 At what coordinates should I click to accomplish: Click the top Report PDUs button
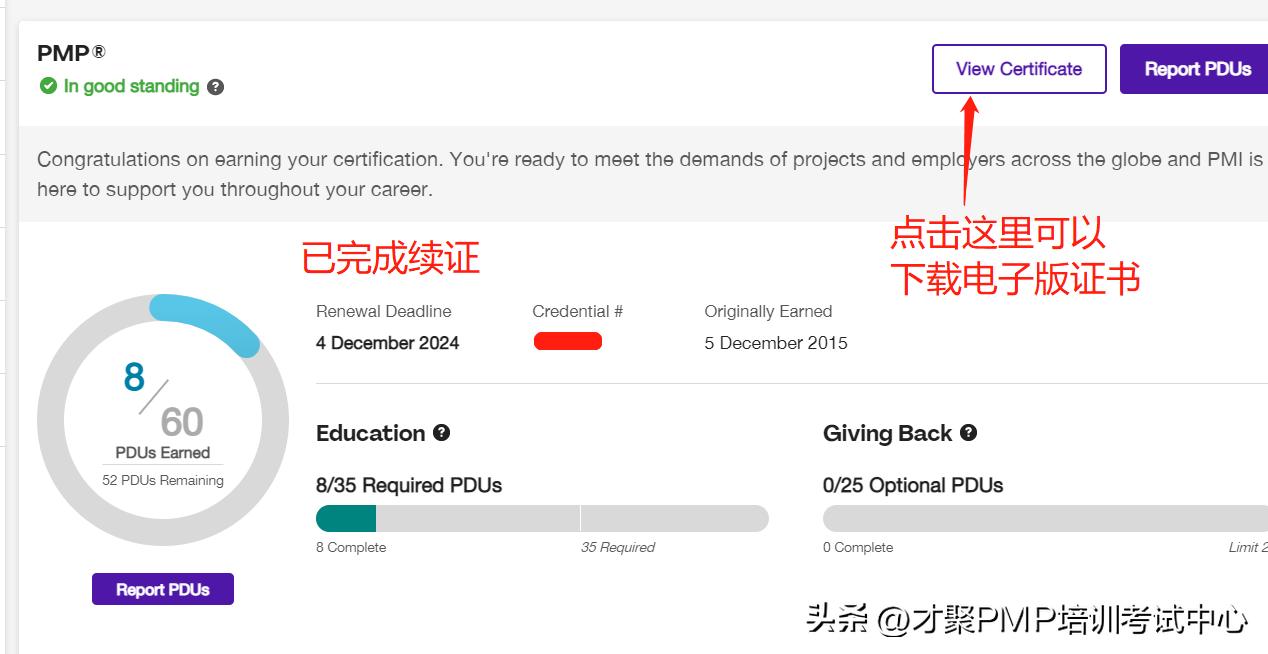pyautogui.click(x=1199, y=69)
